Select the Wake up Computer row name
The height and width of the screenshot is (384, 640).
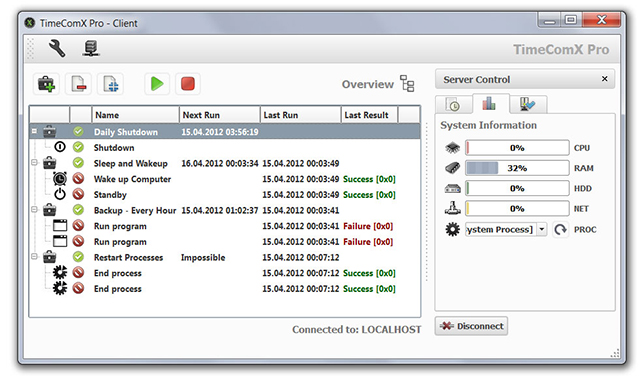click(132, 179)
